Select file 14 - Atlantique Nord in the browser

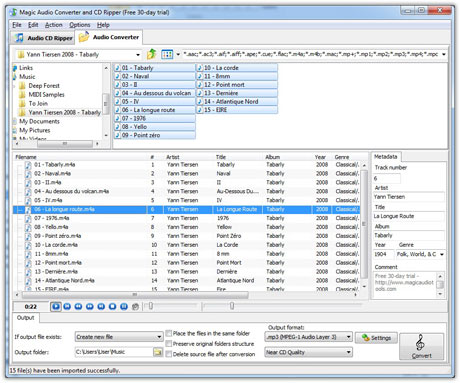237,101
